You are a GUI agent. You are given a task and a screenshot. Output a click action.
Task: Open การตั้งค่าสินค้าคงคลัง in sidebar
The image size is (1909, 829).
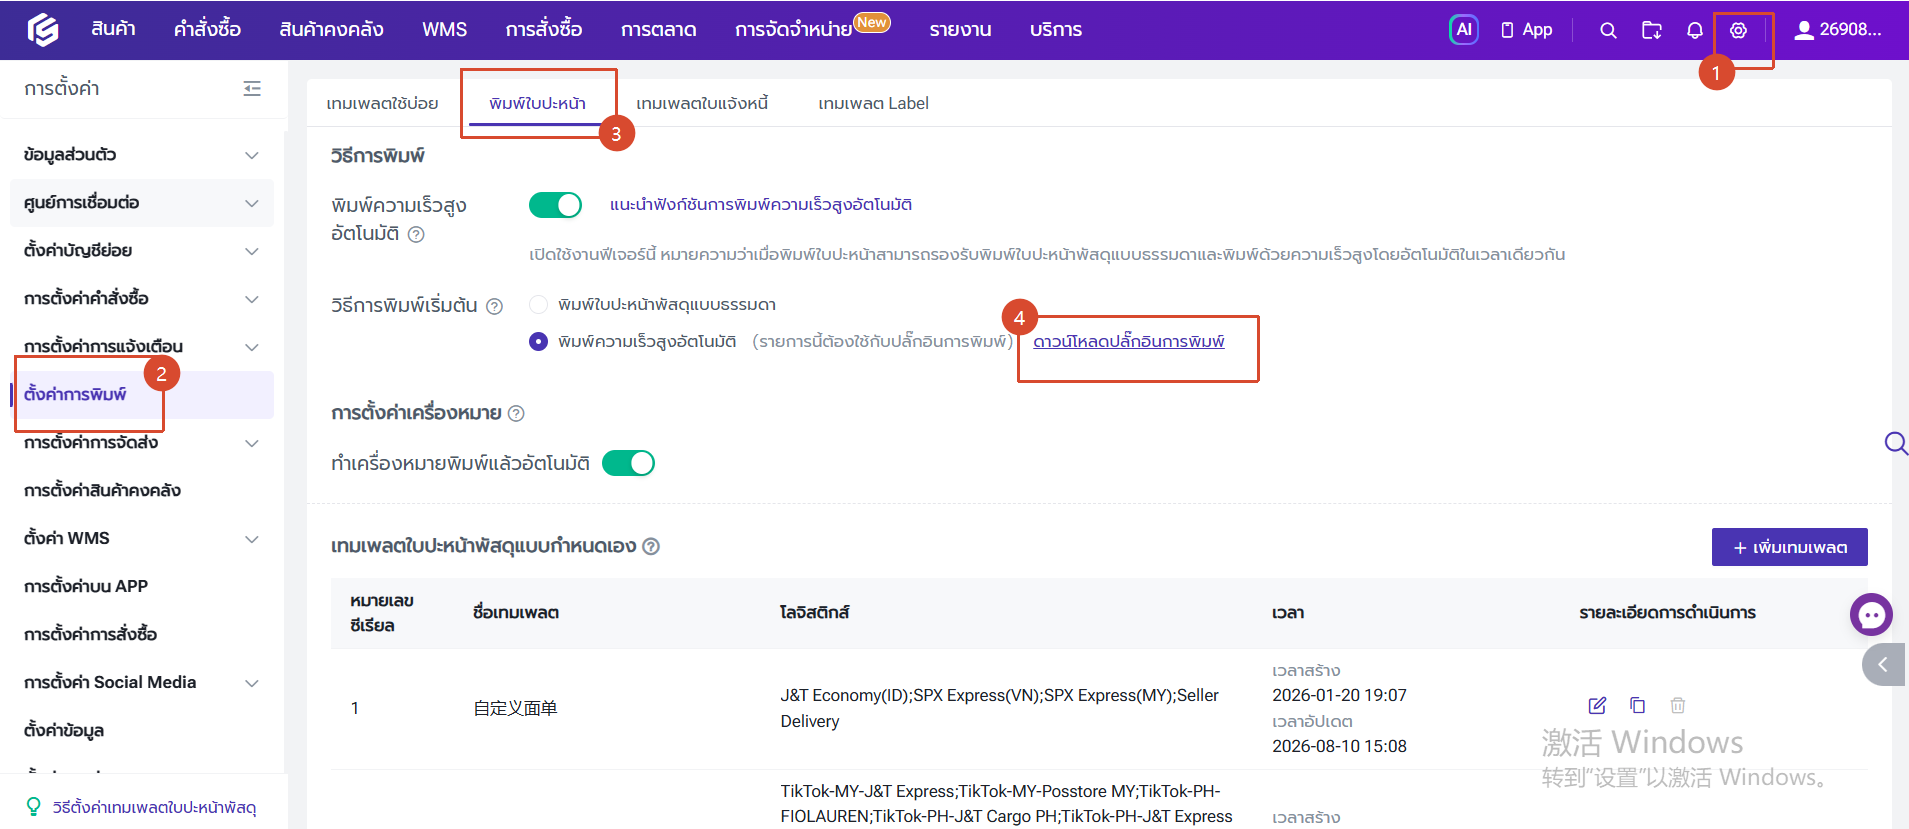pyautogui.click(x=141, y=491)
